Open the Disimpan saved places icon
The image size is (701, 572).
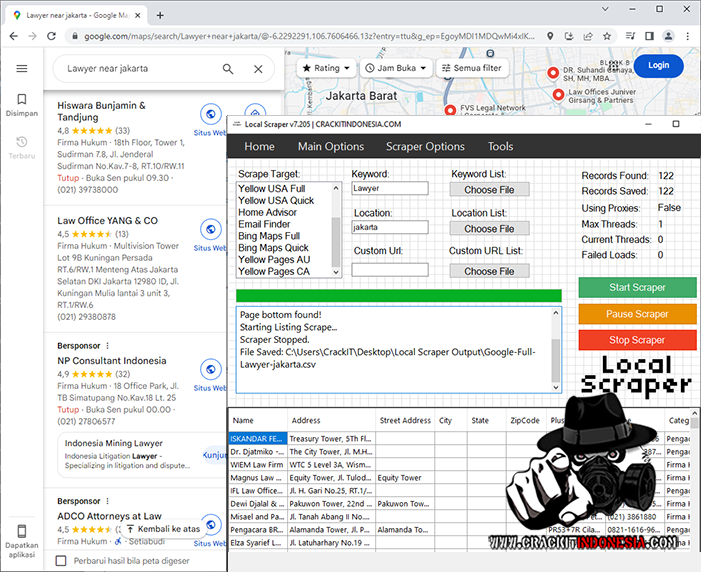(x=21, y=100)
